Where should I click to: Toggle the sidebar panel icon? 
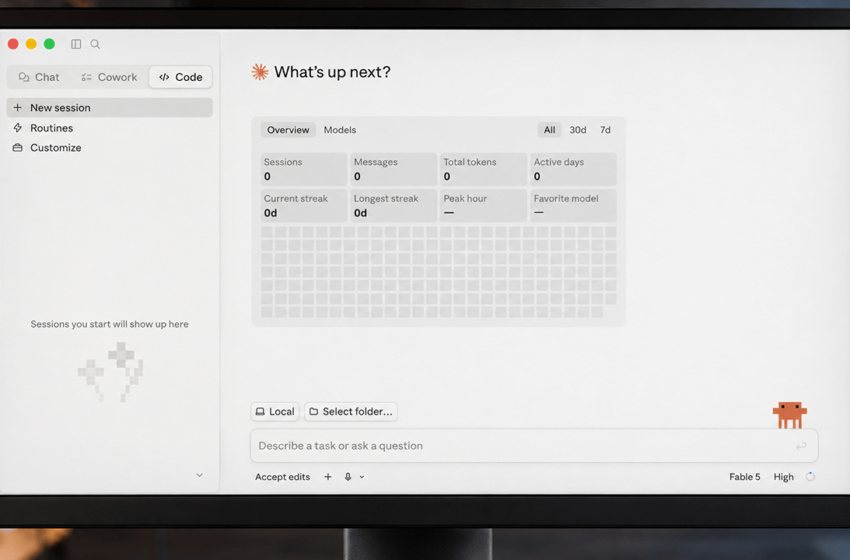point(76,44)
